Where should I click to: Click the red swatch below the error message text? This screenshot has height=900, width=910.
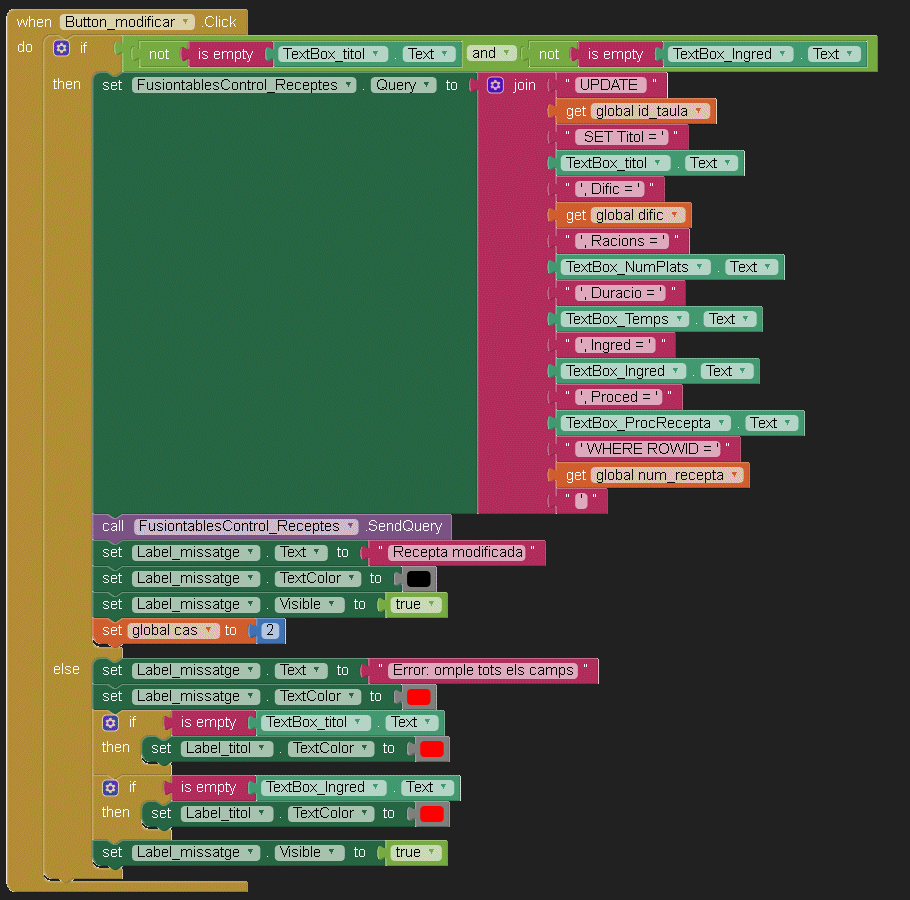418,697
